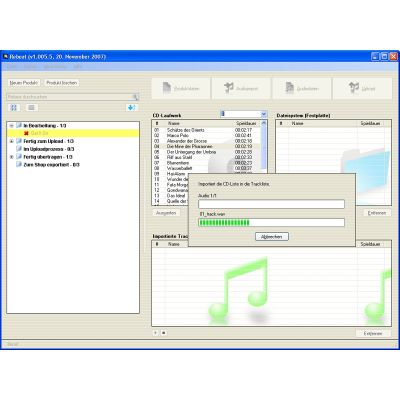Click the Releases durchsuchen search field
The image size is (400, 400).
click(x=70, y=97)
